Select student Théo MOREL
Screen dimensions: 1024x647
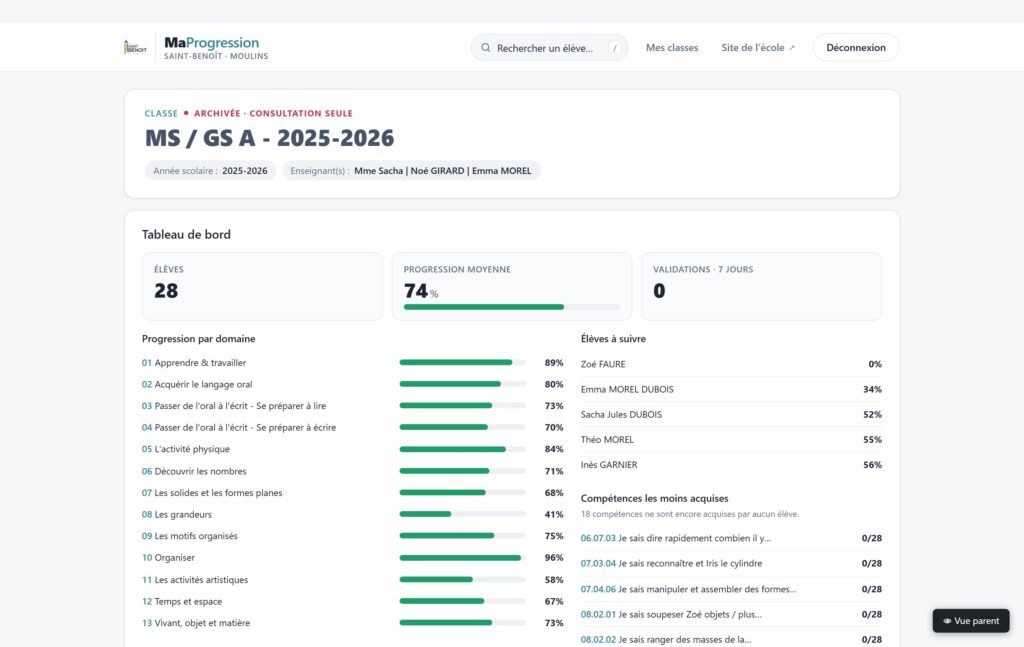point(731,439)
